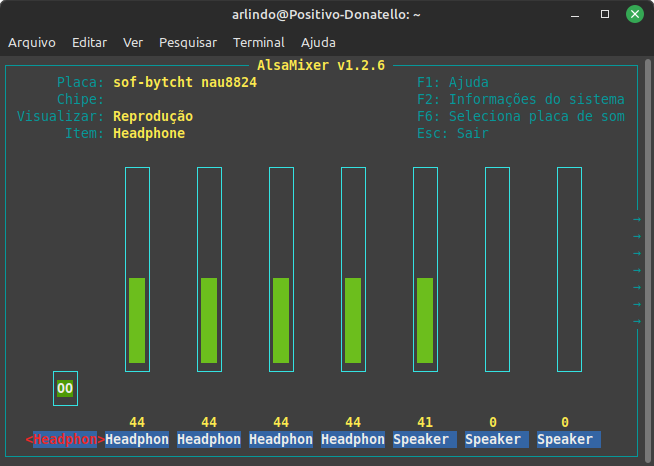Toggle the OO mute box for Headphone

[x=65, y=388]
